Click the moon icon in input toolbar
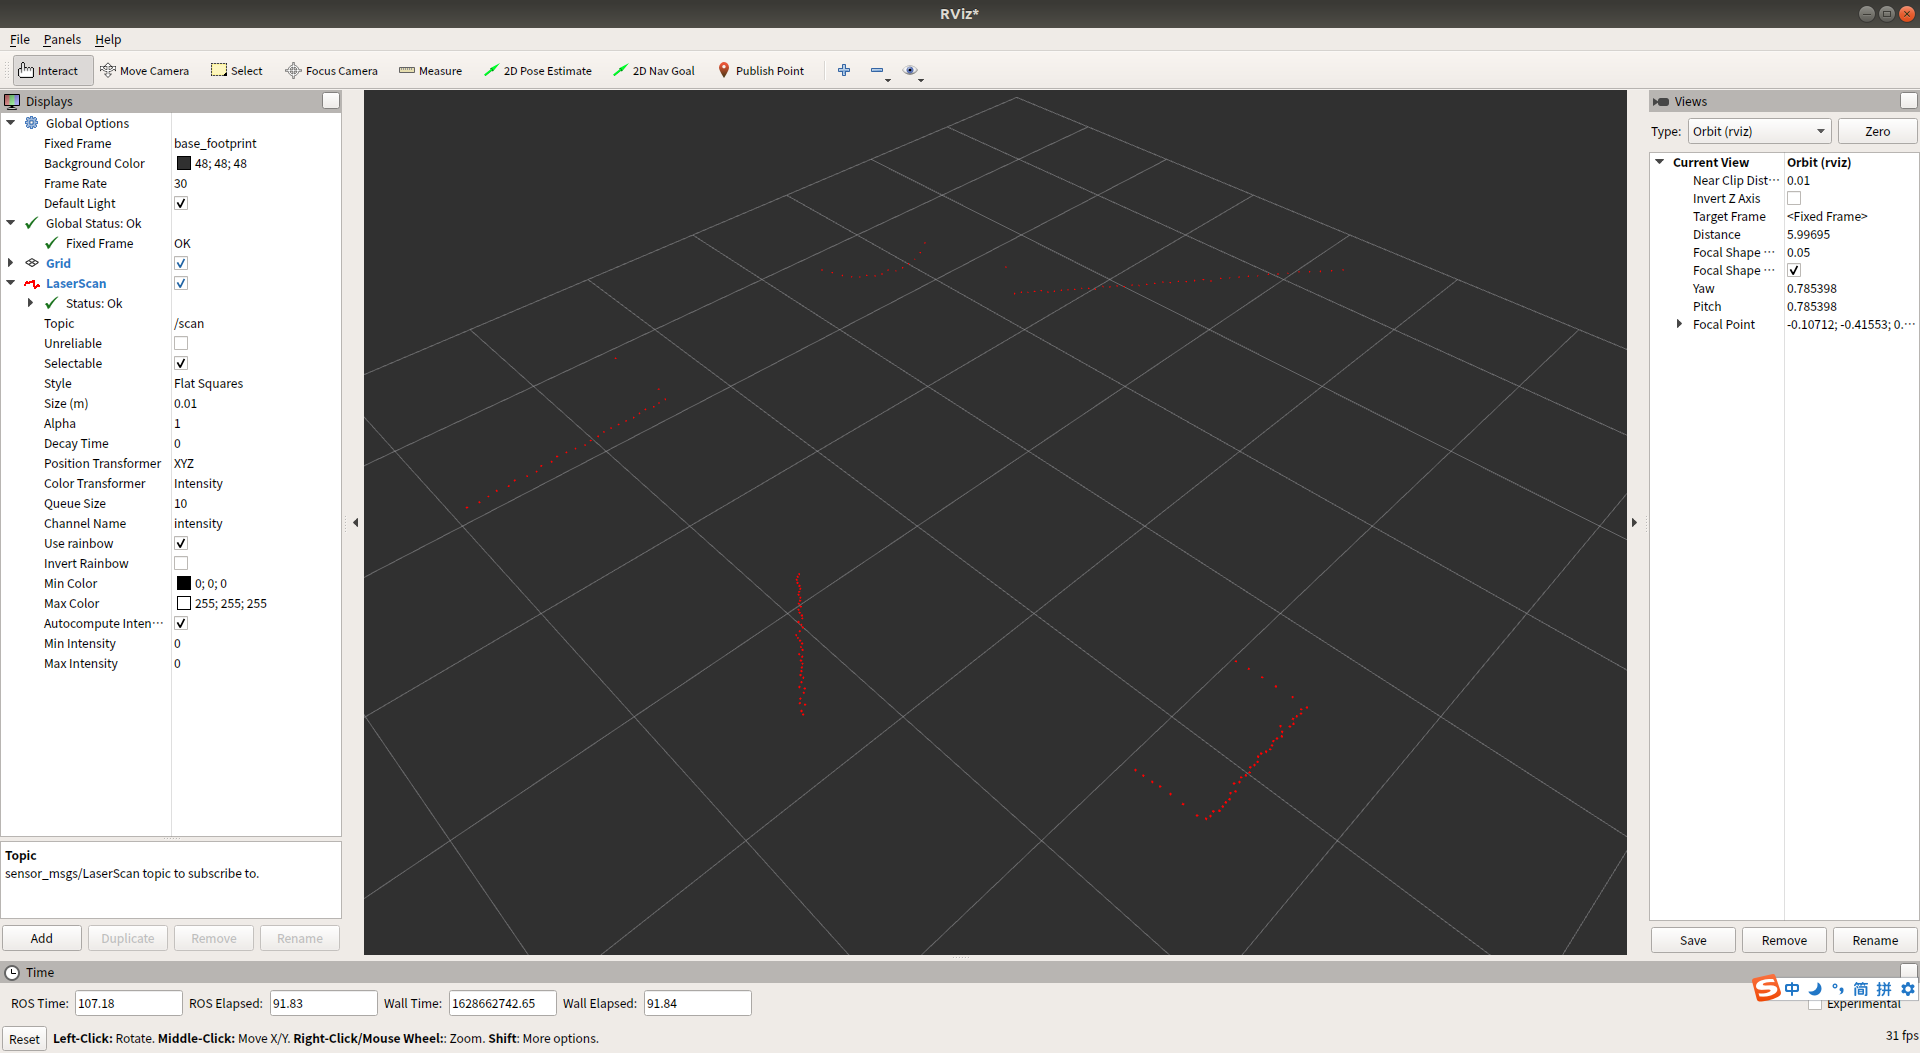Screen dimensions: 1920x1053 click(1815, 989)
